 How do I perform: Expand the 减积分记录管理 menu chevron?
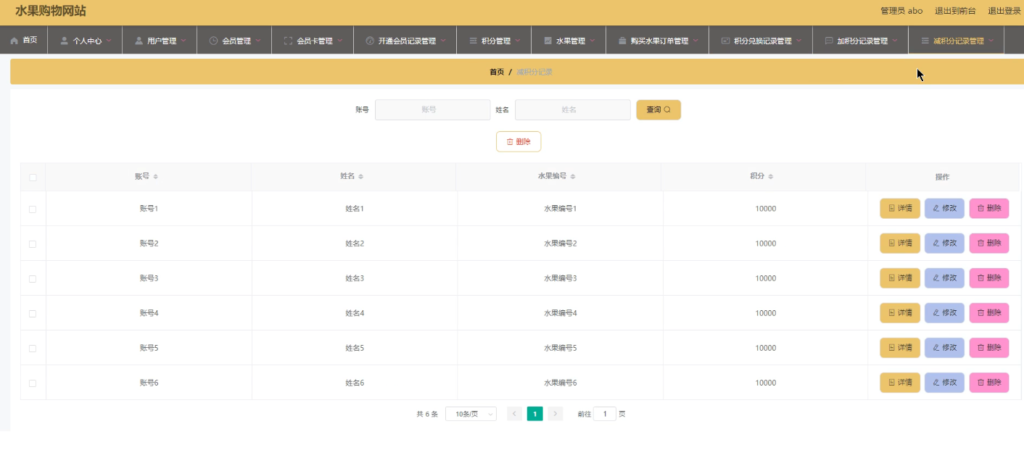[x=991, y=40]
